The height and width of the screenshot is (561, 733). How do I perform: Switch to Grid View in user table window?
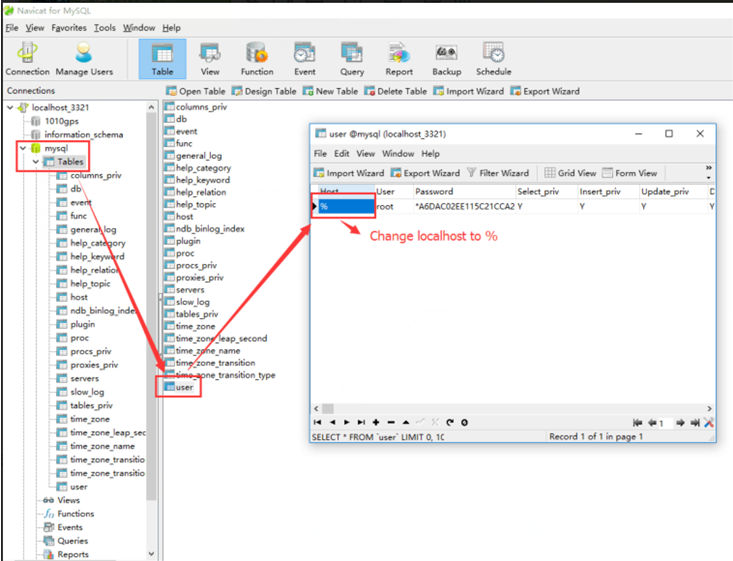point(570,173)
